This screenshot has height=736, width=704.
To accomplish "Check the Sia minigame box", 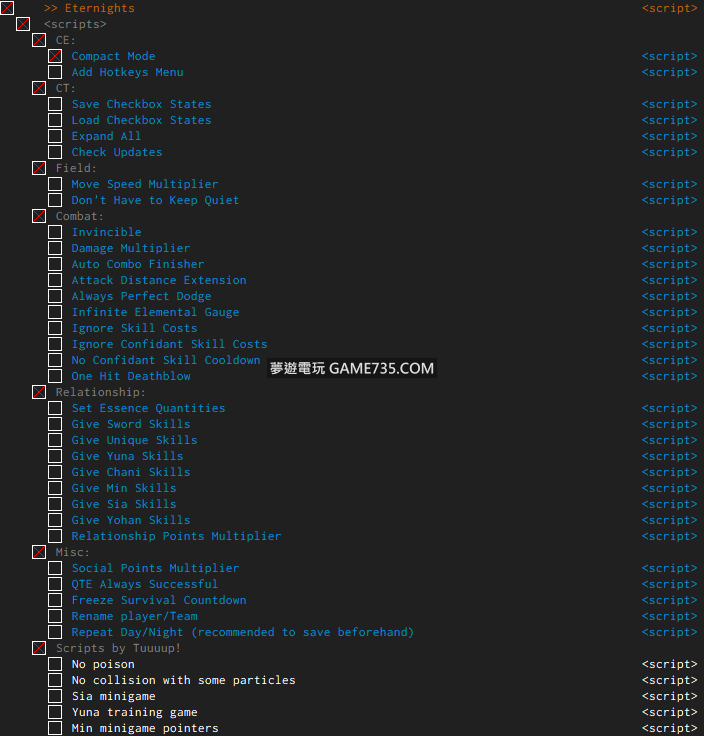I will [x=55, y=696].
